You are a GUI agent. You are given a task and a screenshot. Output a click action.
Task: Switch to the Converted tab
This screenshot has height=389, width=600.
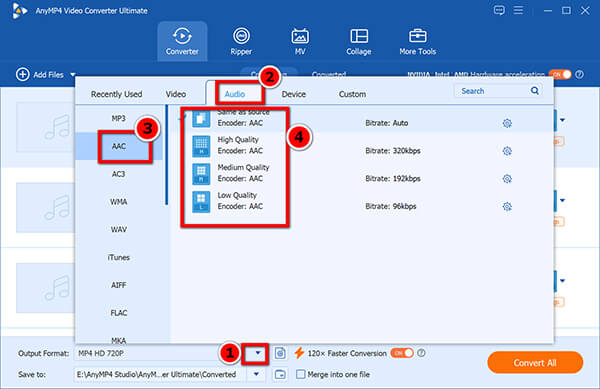[329, 74]
